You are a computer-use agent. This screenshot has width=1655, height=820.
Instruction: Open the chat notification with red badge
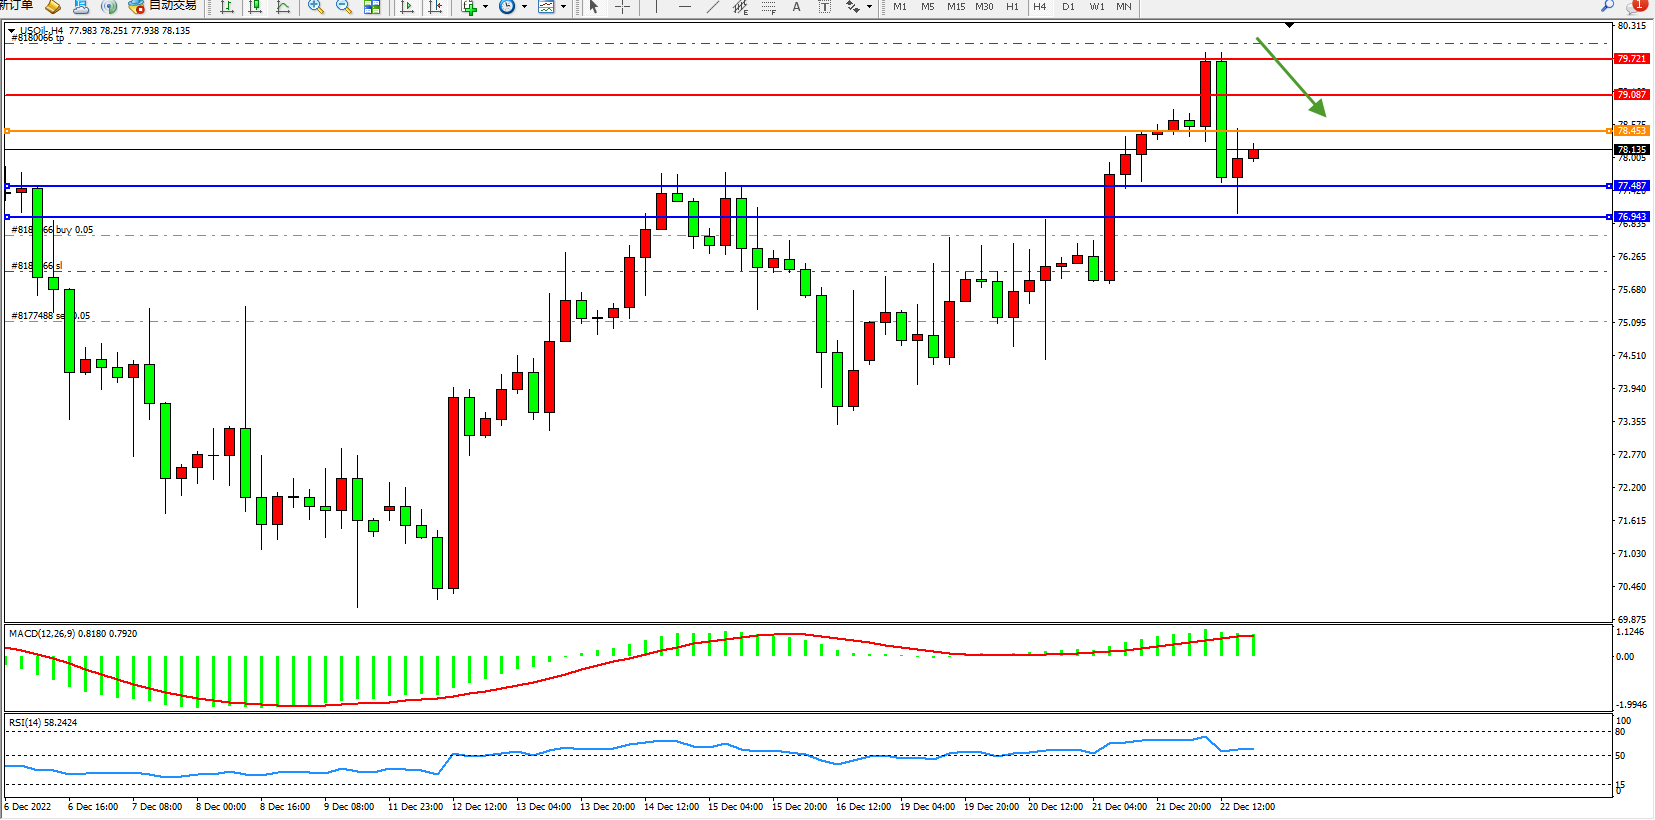click(x=1636, y=6)
